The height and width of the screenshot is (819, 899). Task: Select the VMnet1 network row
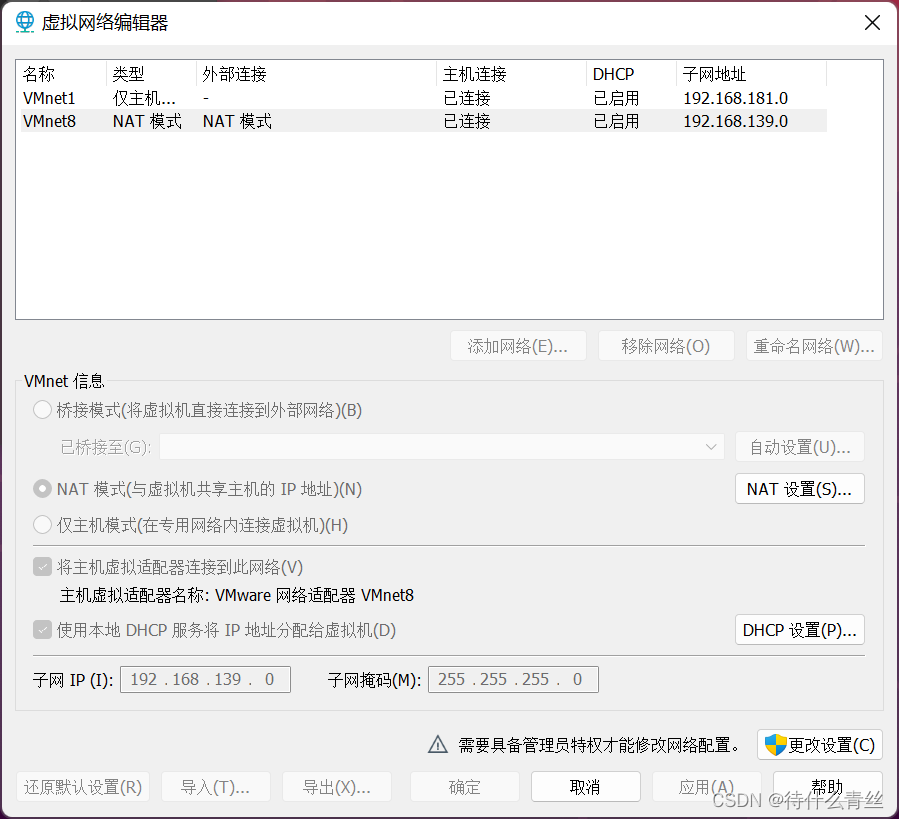click(424, 98)
